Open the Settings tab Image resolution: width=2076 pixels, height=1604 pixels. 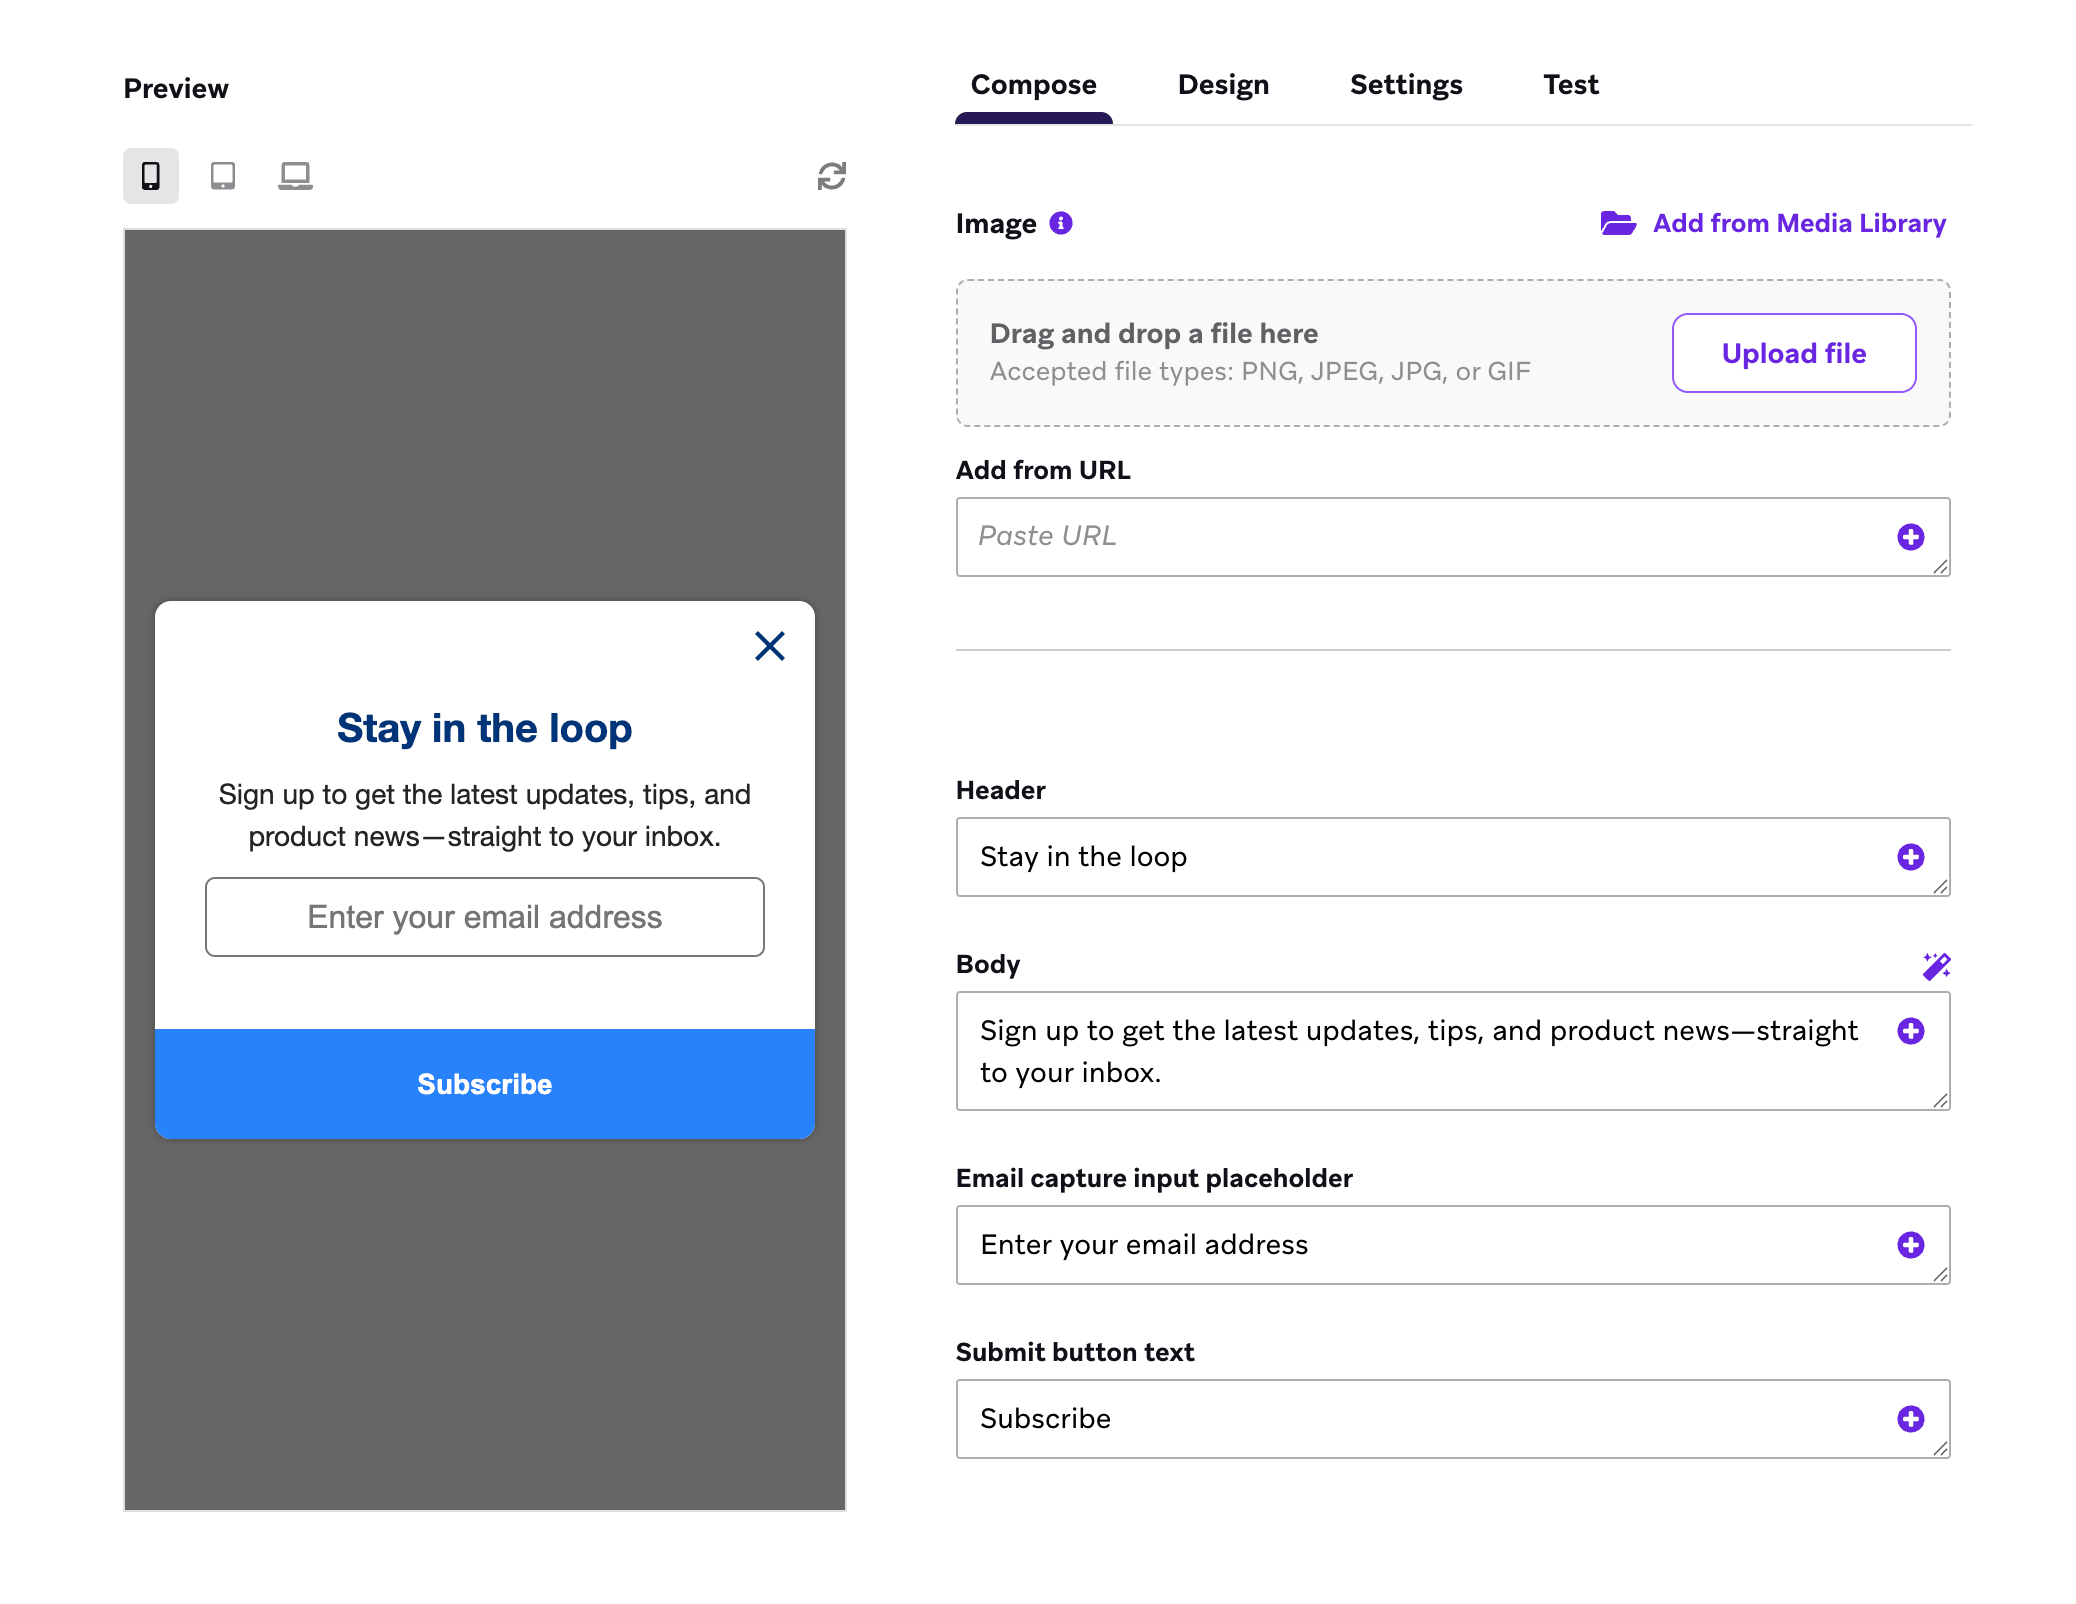pos(1406,84)
